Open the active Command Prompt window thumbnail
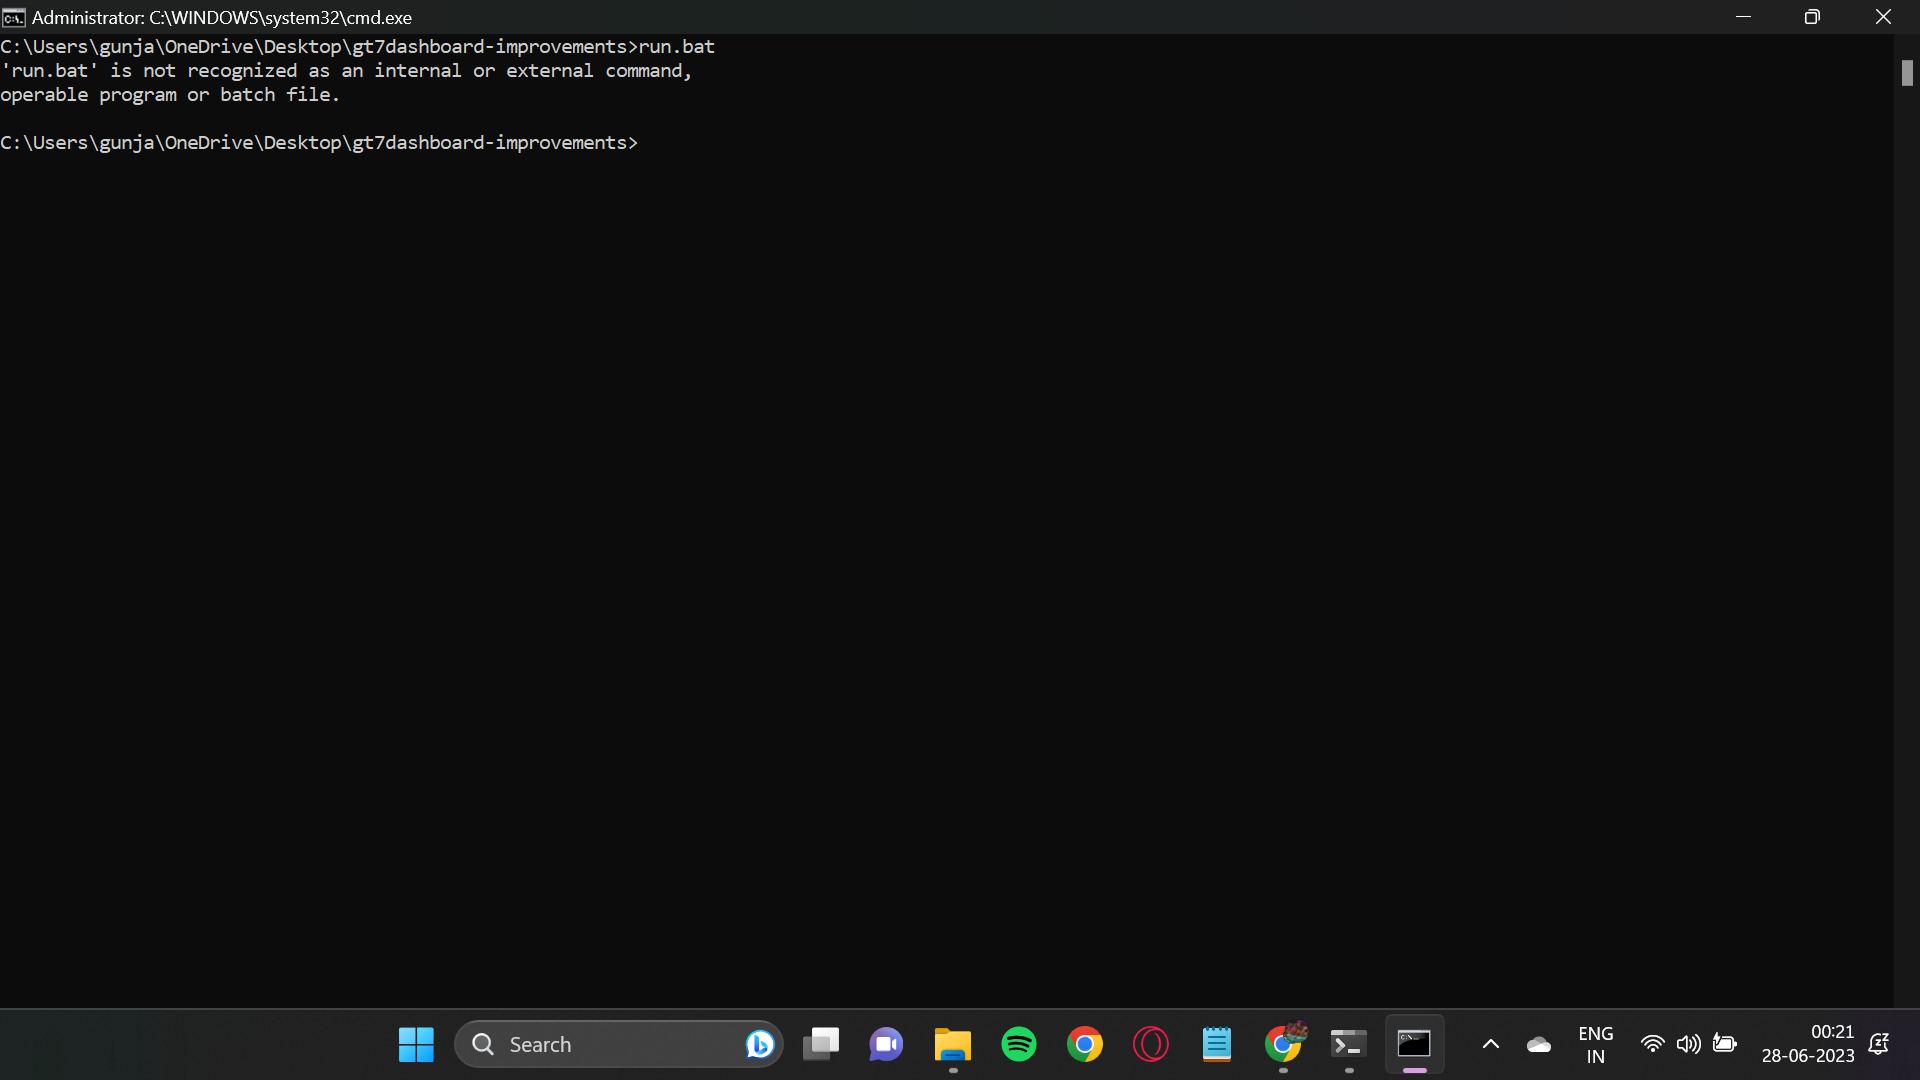 click(x=1414, y=1043)
